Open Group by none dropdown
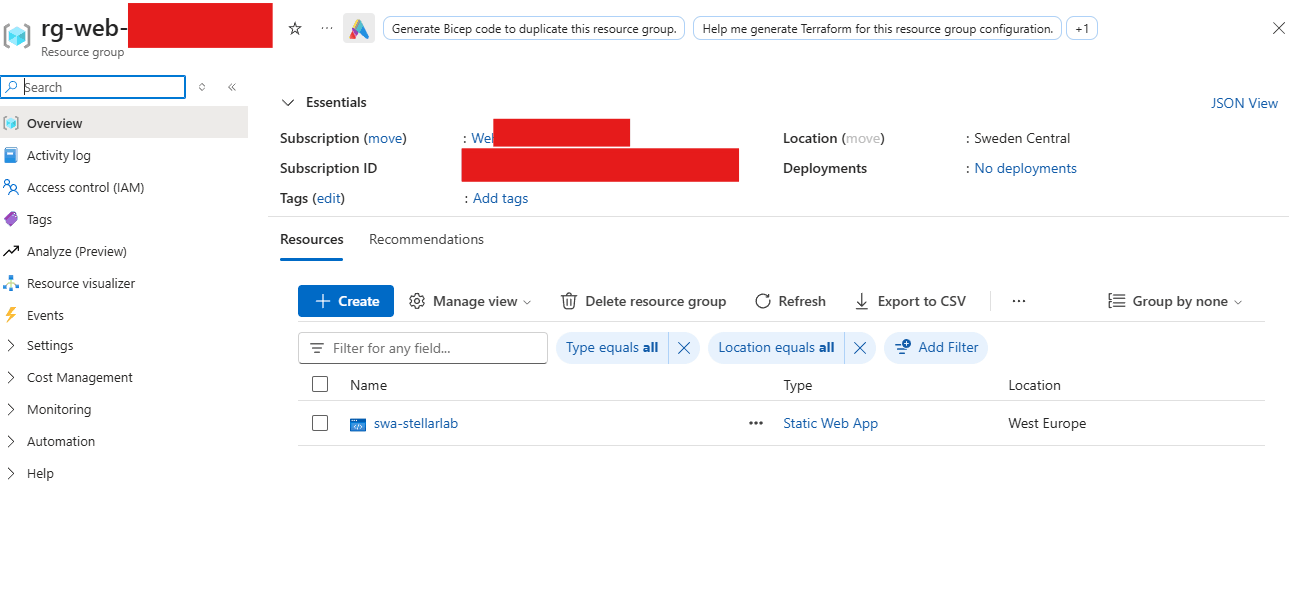1289x616 pixels. click(x=1175, y=301)
